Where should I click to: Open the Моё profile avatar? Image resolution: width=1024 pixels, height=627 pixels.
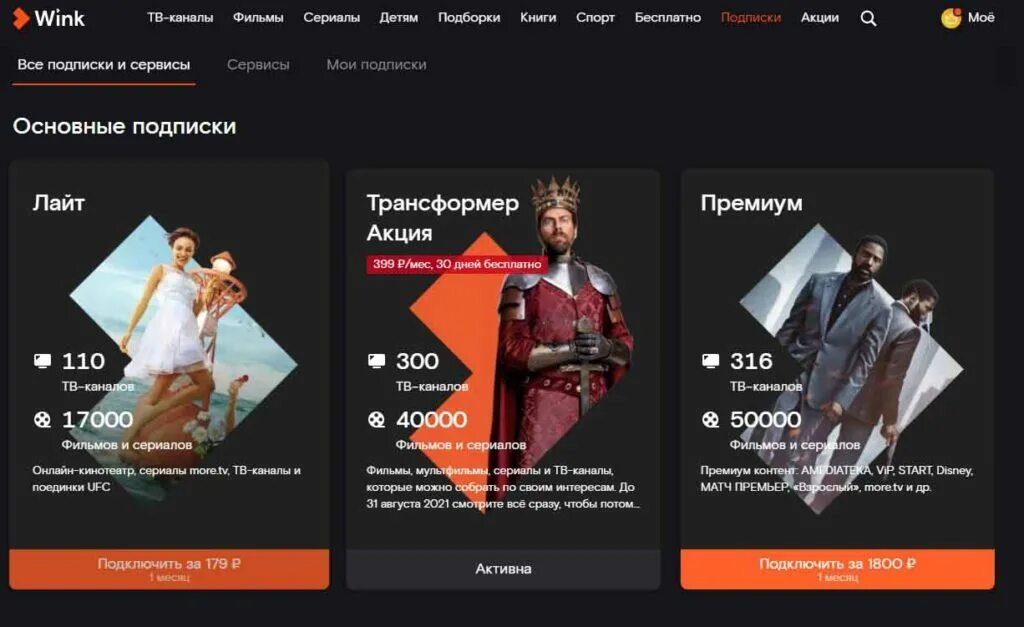coord(951,18)
